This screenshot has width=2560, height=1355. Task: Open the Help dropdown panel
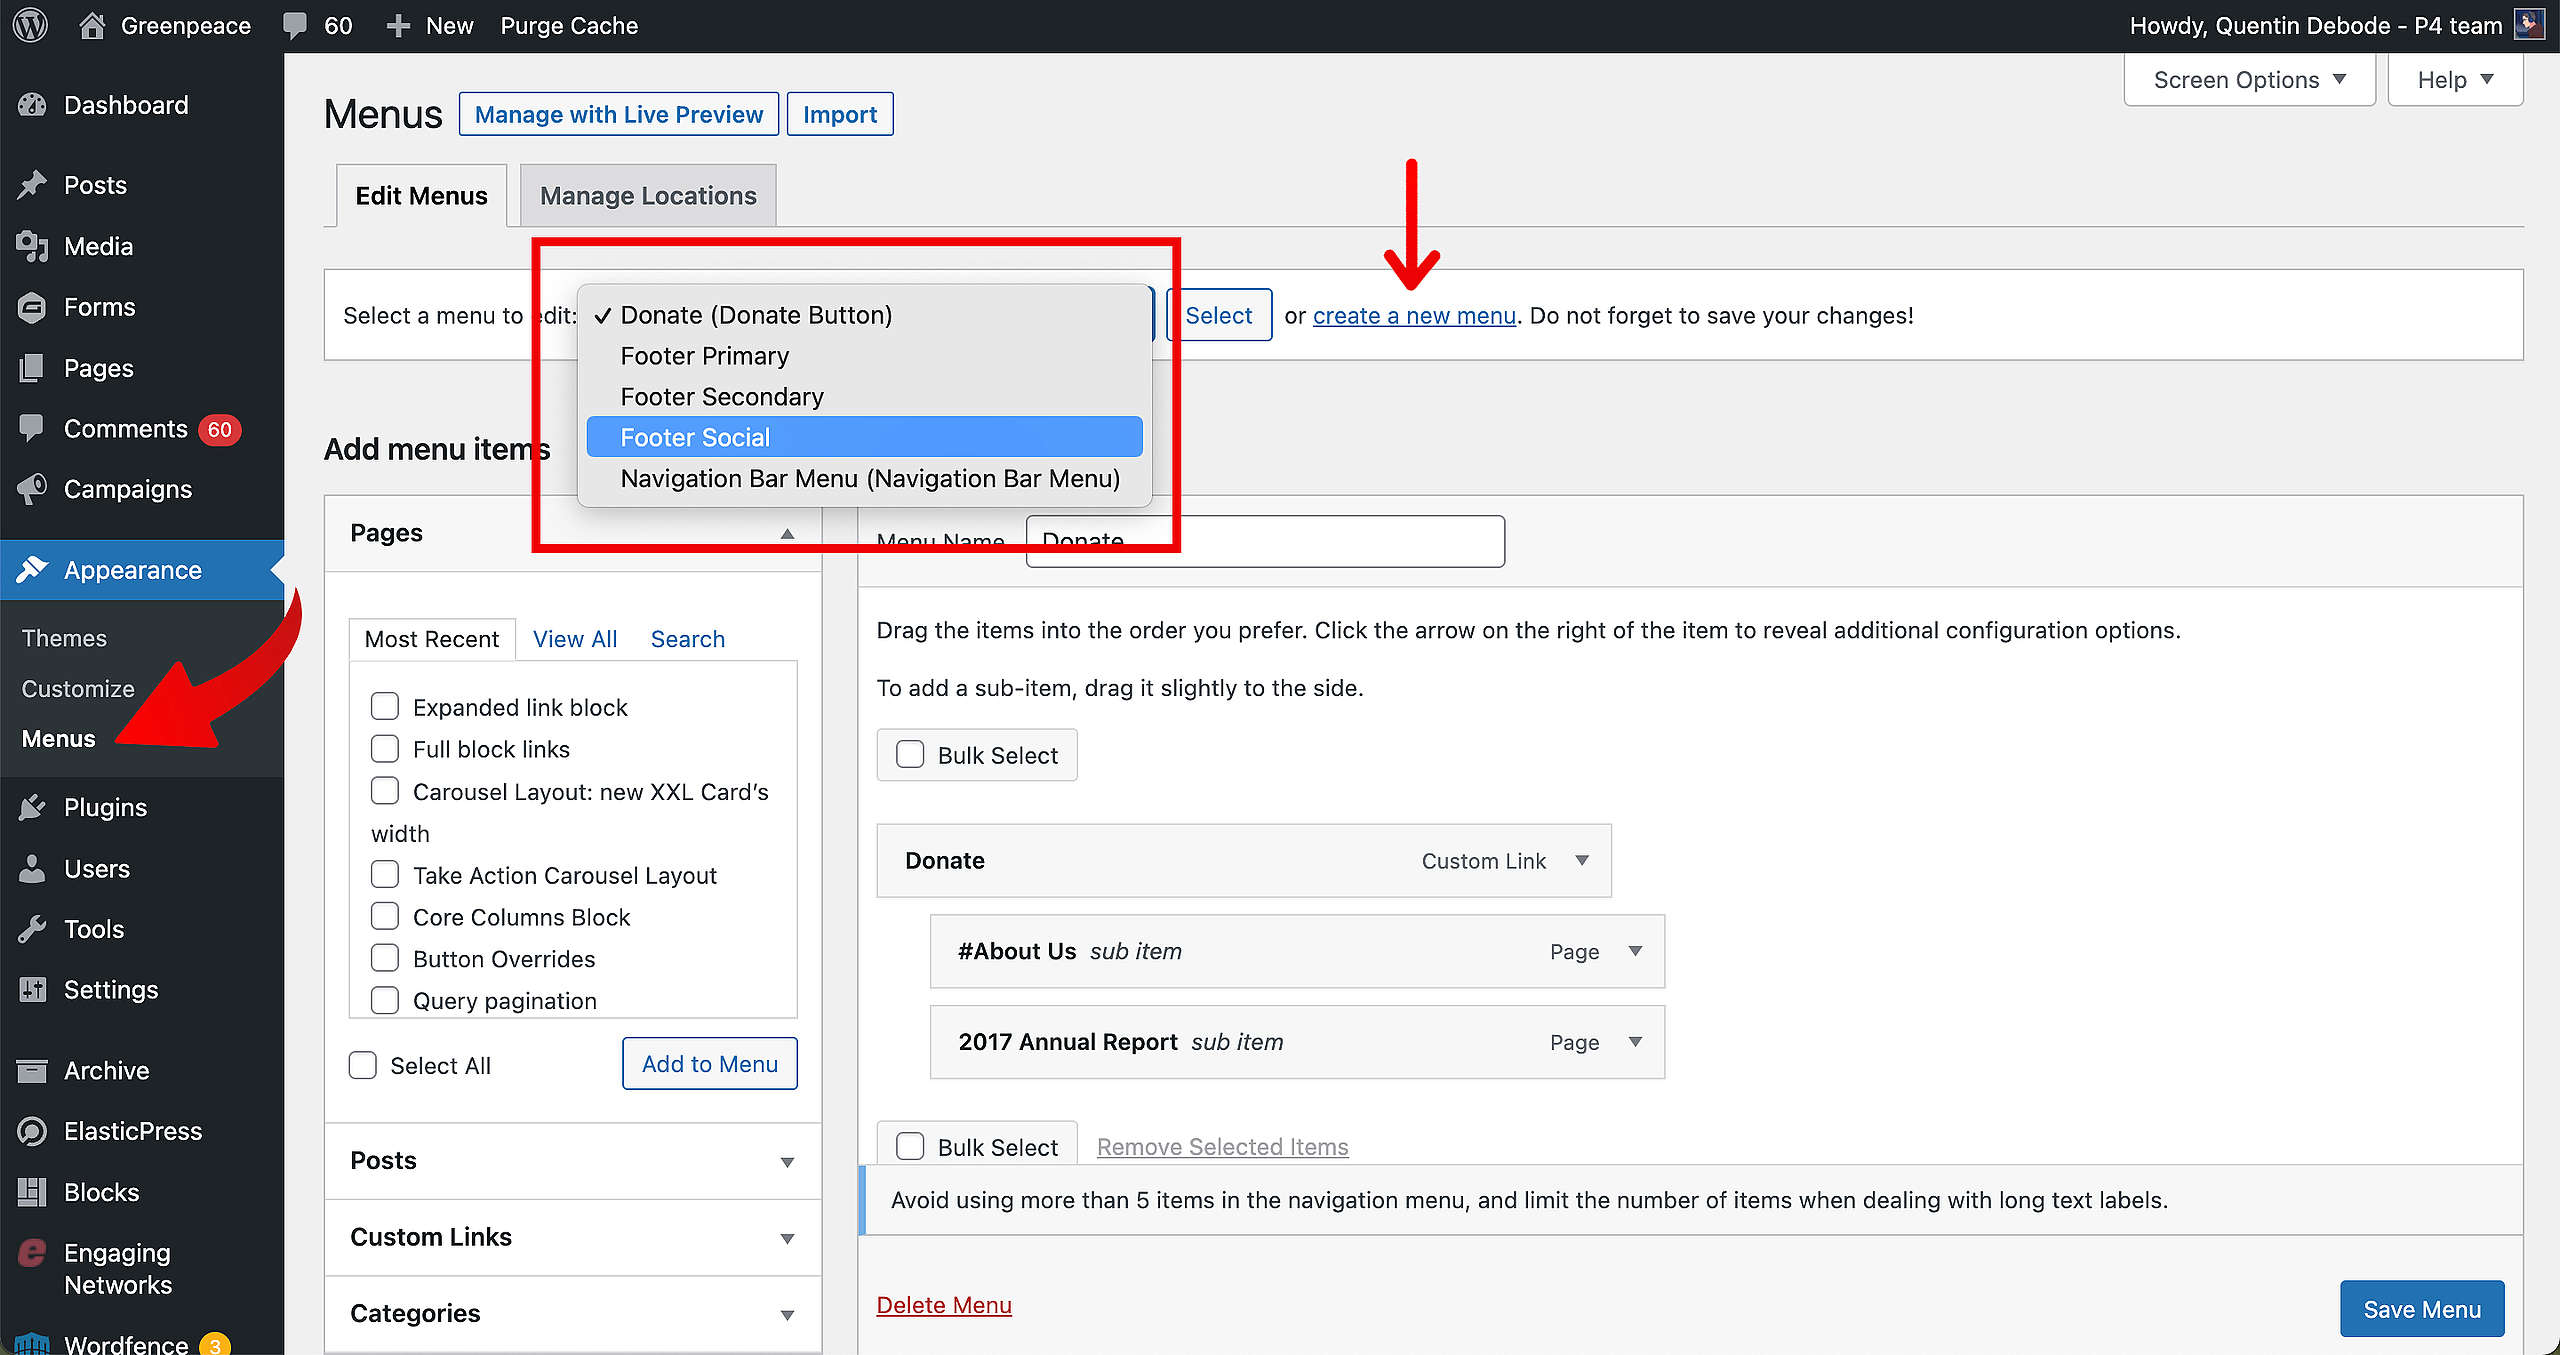pos(2455,80)
